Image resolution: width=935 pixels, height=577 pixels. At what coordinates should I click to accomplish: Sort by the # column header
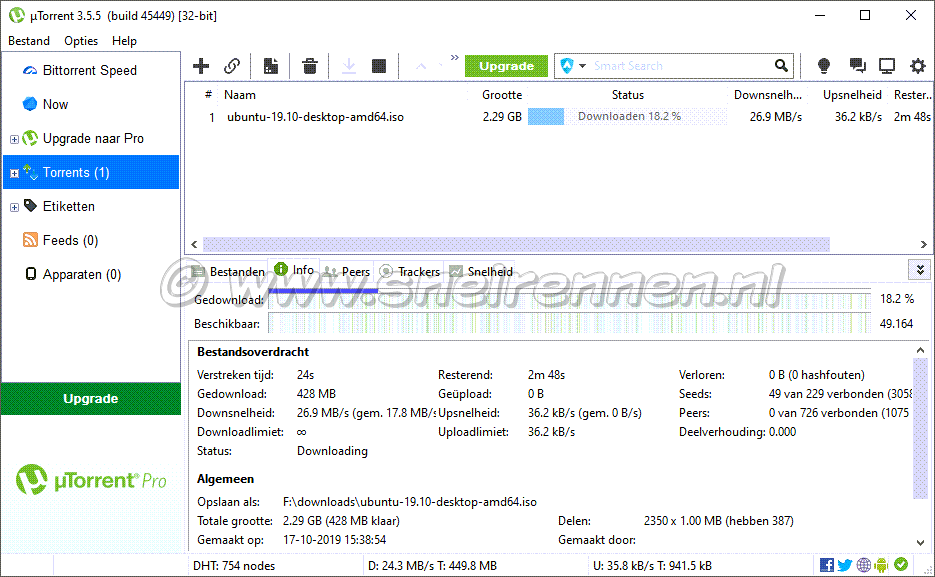pyautogui.click(x=208, y=95)
